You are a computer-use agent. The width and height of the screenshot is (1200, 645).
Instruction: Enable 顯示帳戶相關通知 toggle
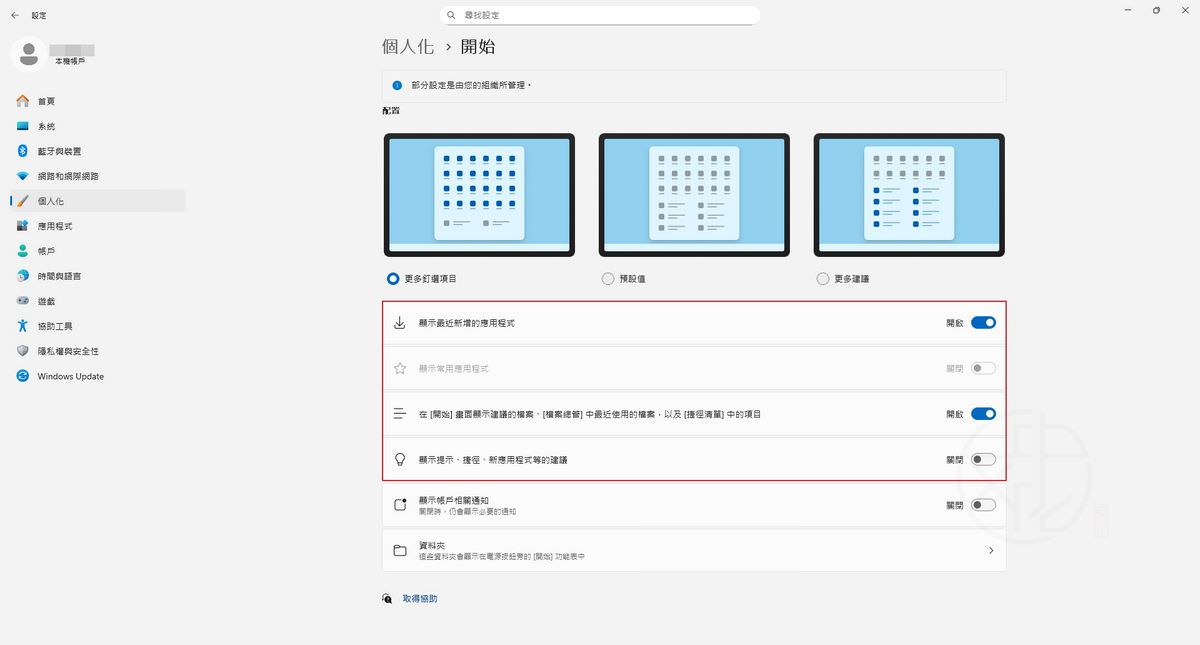[983, 505]
